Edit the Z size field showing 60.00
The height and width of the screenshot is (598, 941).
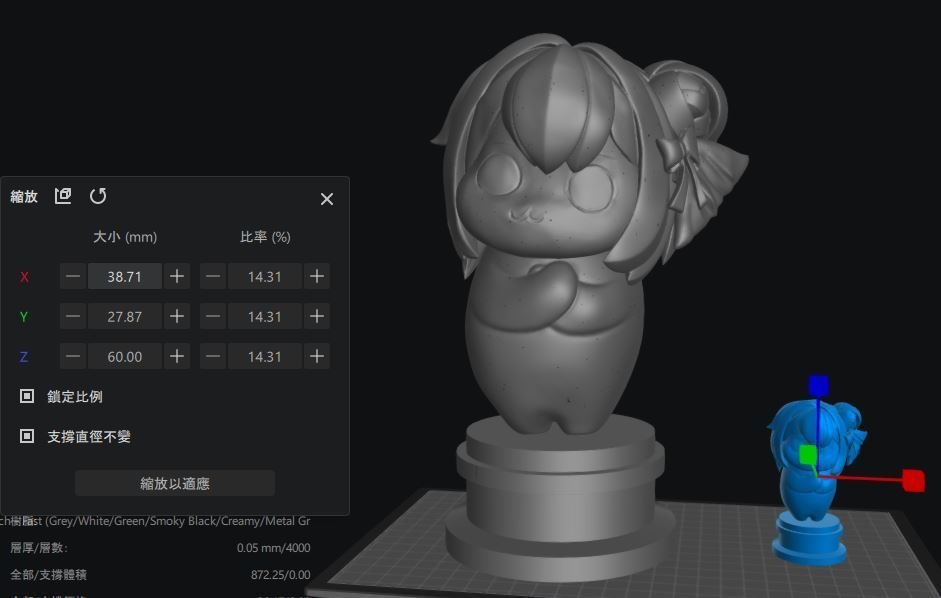click(x=124, y=356)
